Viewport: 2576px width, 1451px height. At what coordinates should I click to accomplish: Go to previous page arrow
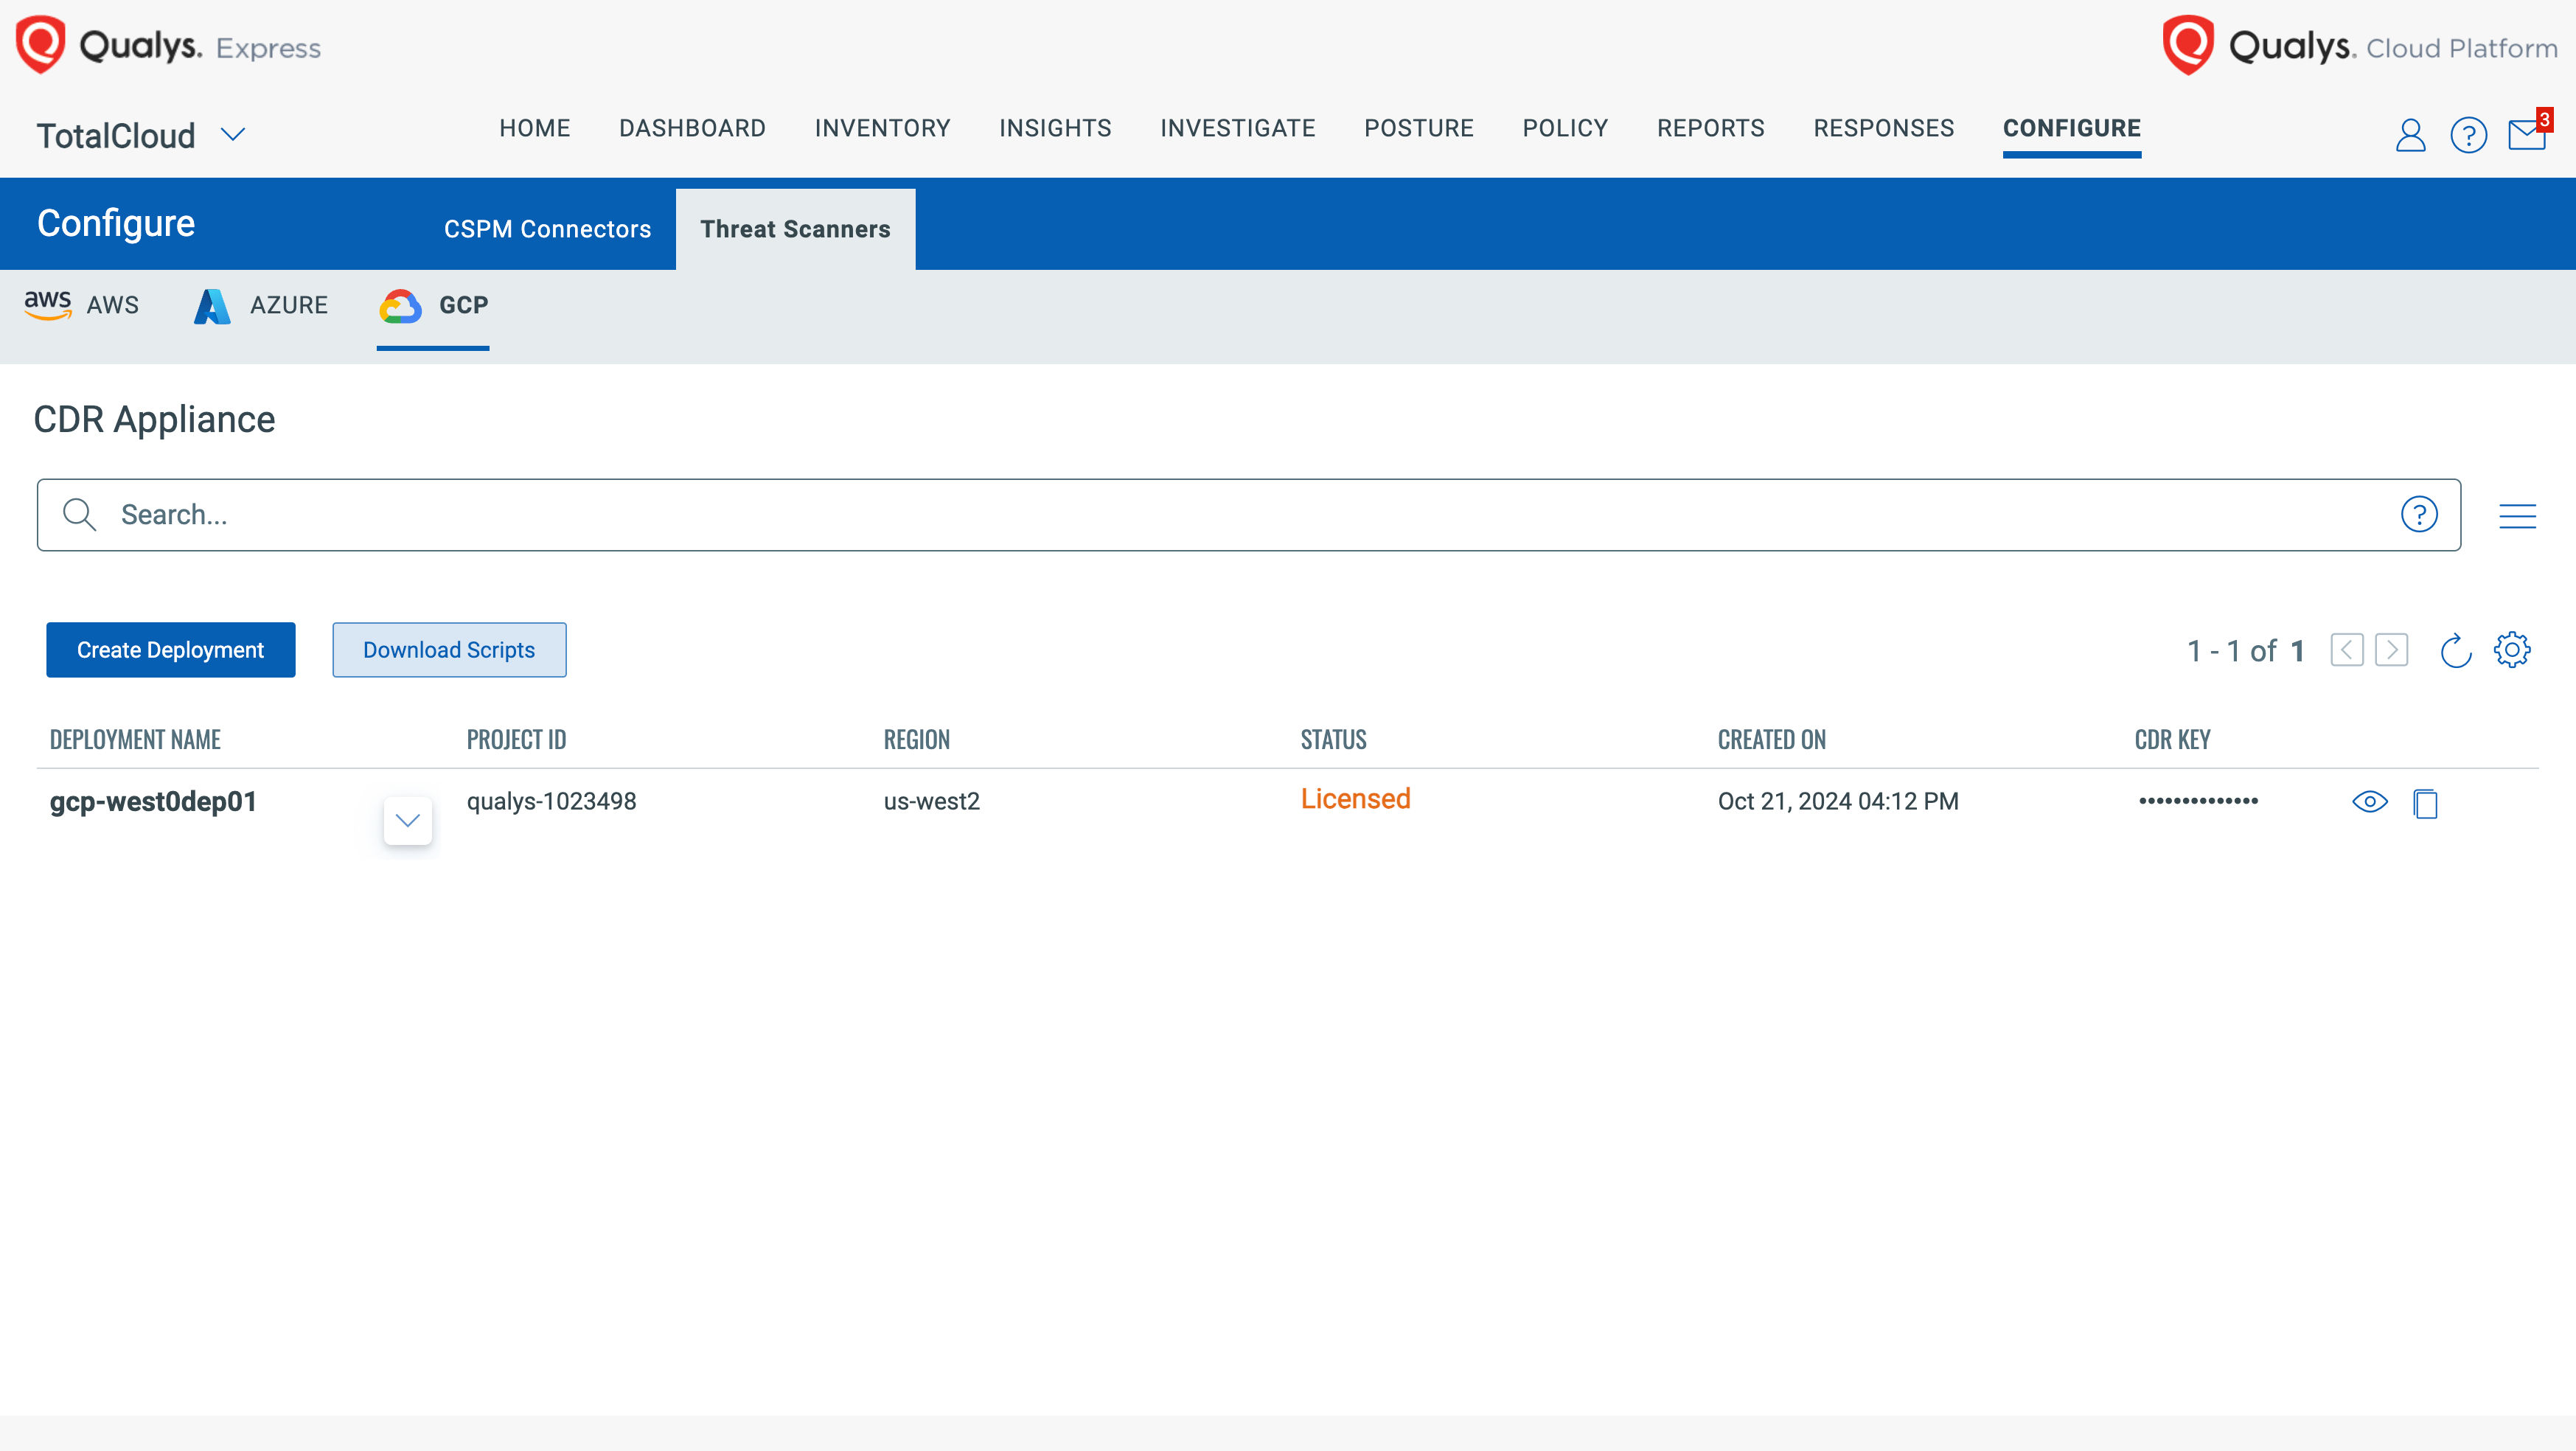coord(2346,650)
